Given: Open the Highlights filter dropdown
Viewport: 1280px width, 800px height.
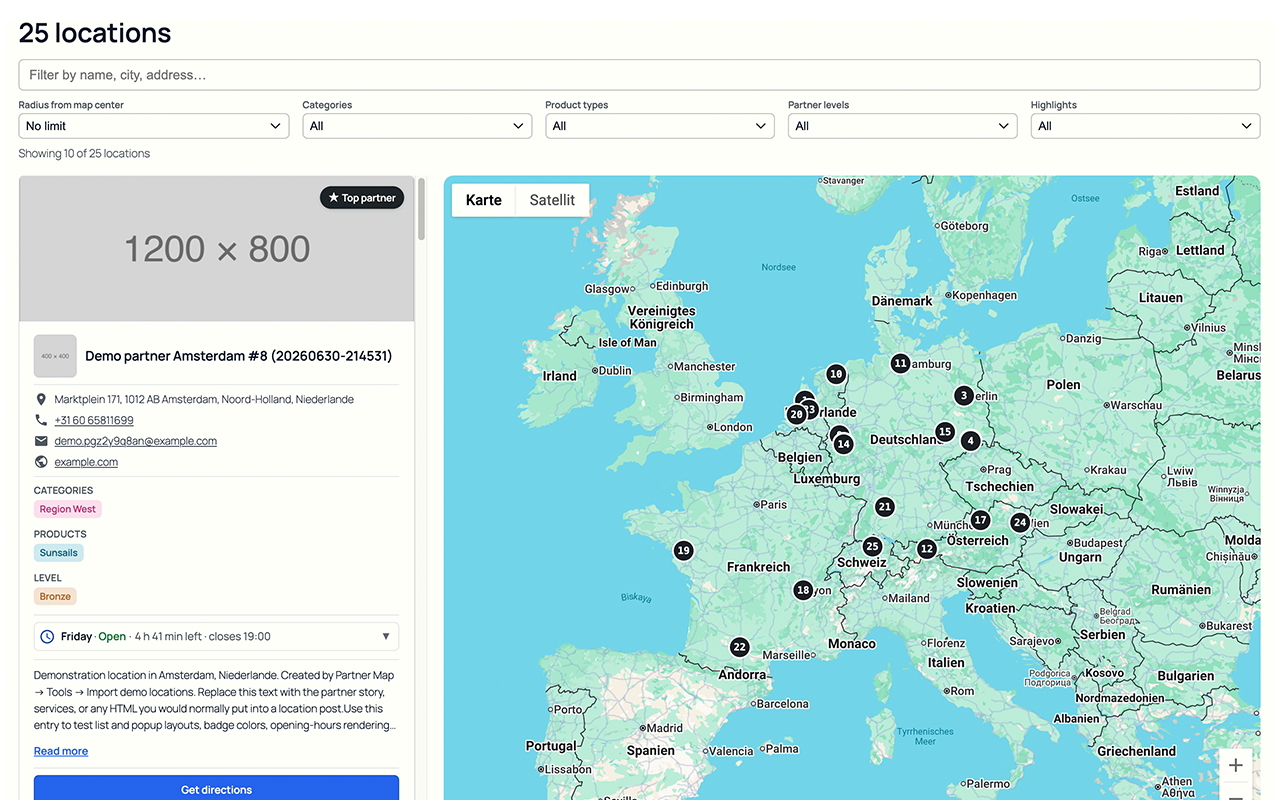Looking at the screenshot, I should [1146, 126].
